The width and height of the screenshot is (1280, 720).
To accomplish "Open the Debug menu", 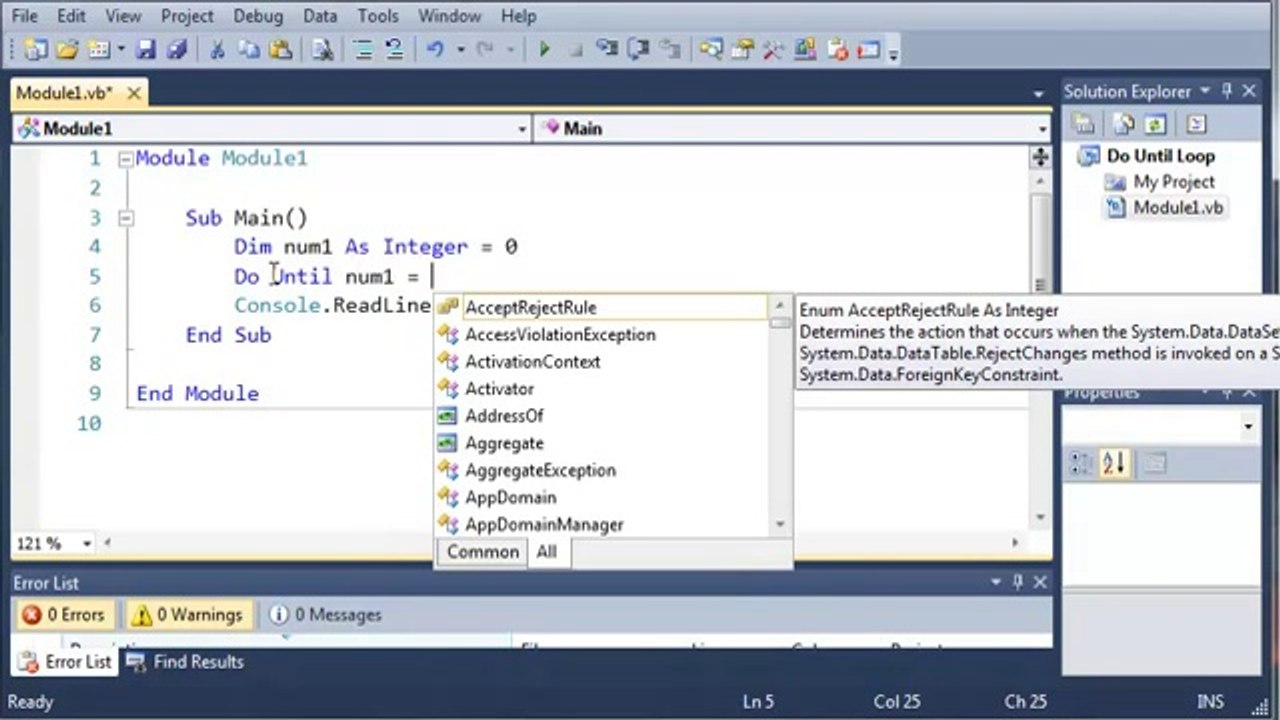I will [258, 16].
